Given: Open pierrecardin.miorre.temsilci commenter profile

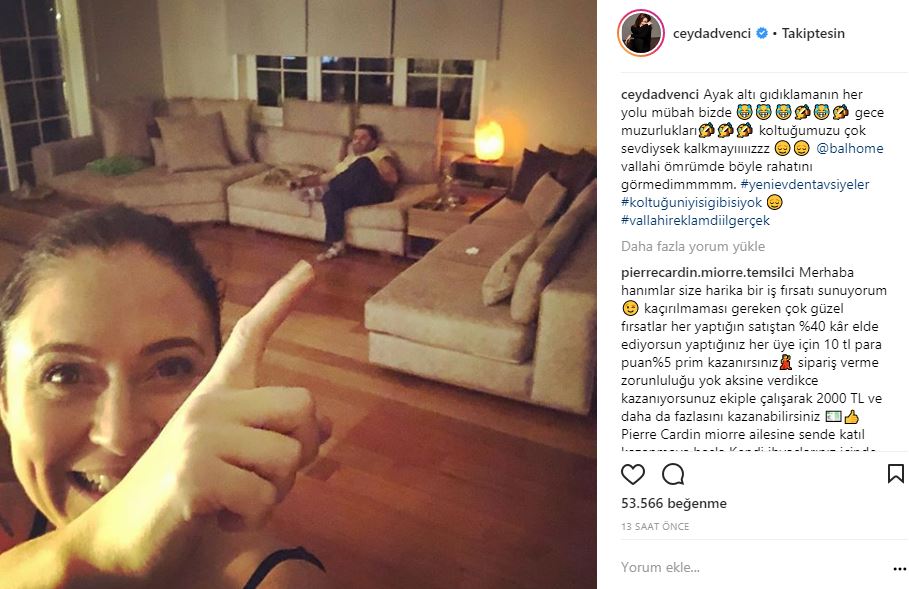Looking at the screenshot, I should [708, 272].
